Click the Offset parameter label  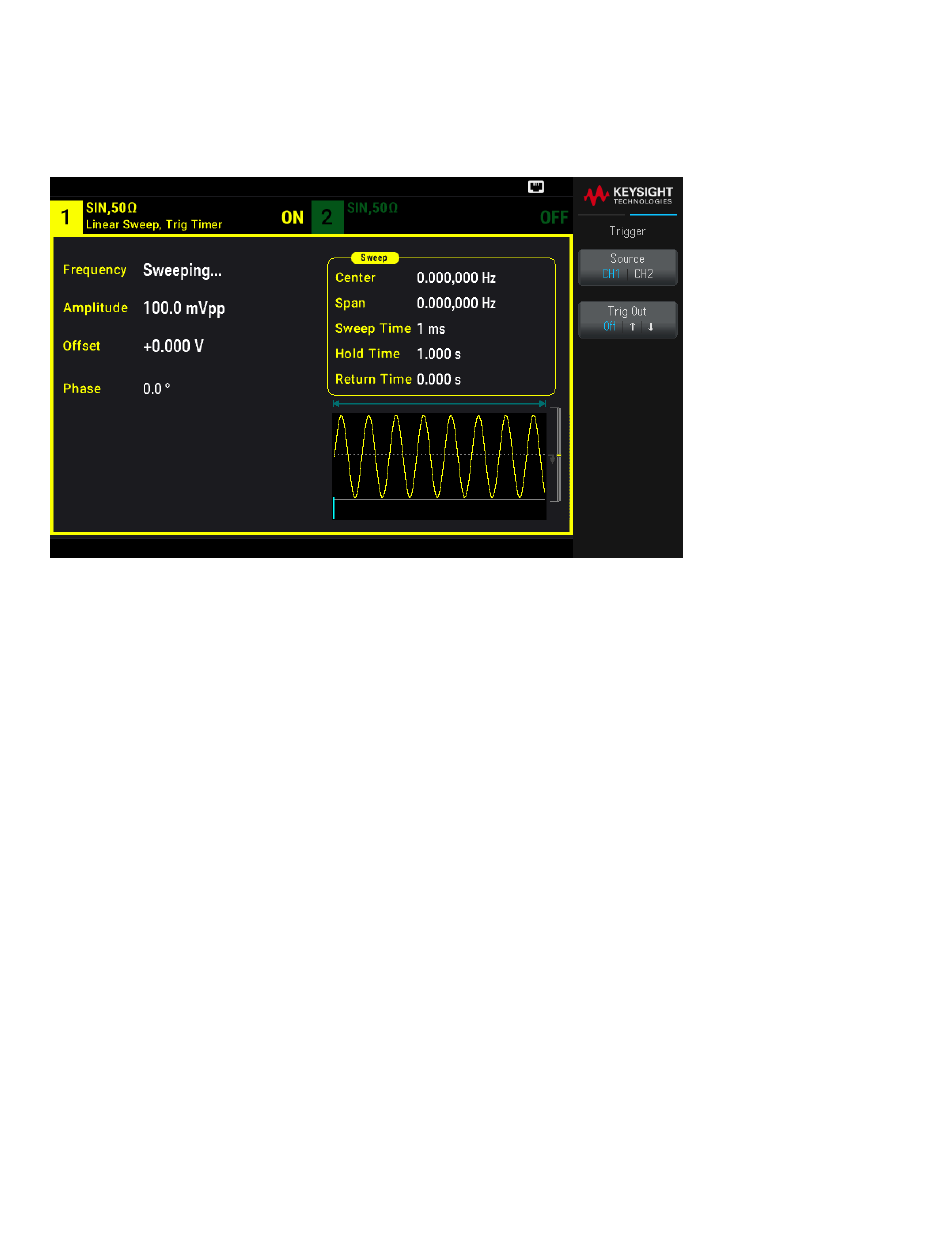82,346
